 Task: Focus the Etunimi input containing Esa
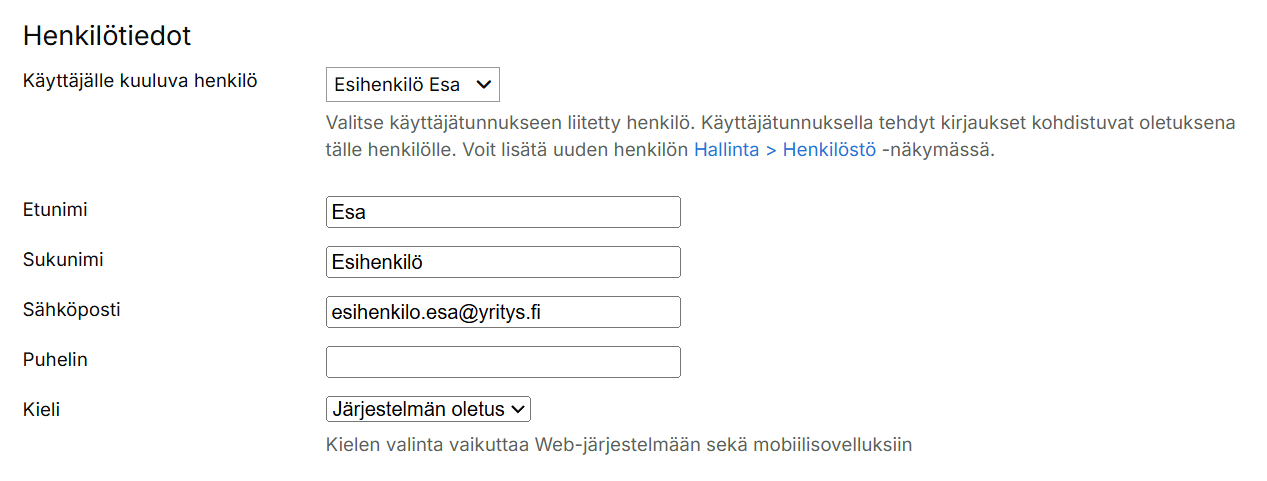[503, 212]
